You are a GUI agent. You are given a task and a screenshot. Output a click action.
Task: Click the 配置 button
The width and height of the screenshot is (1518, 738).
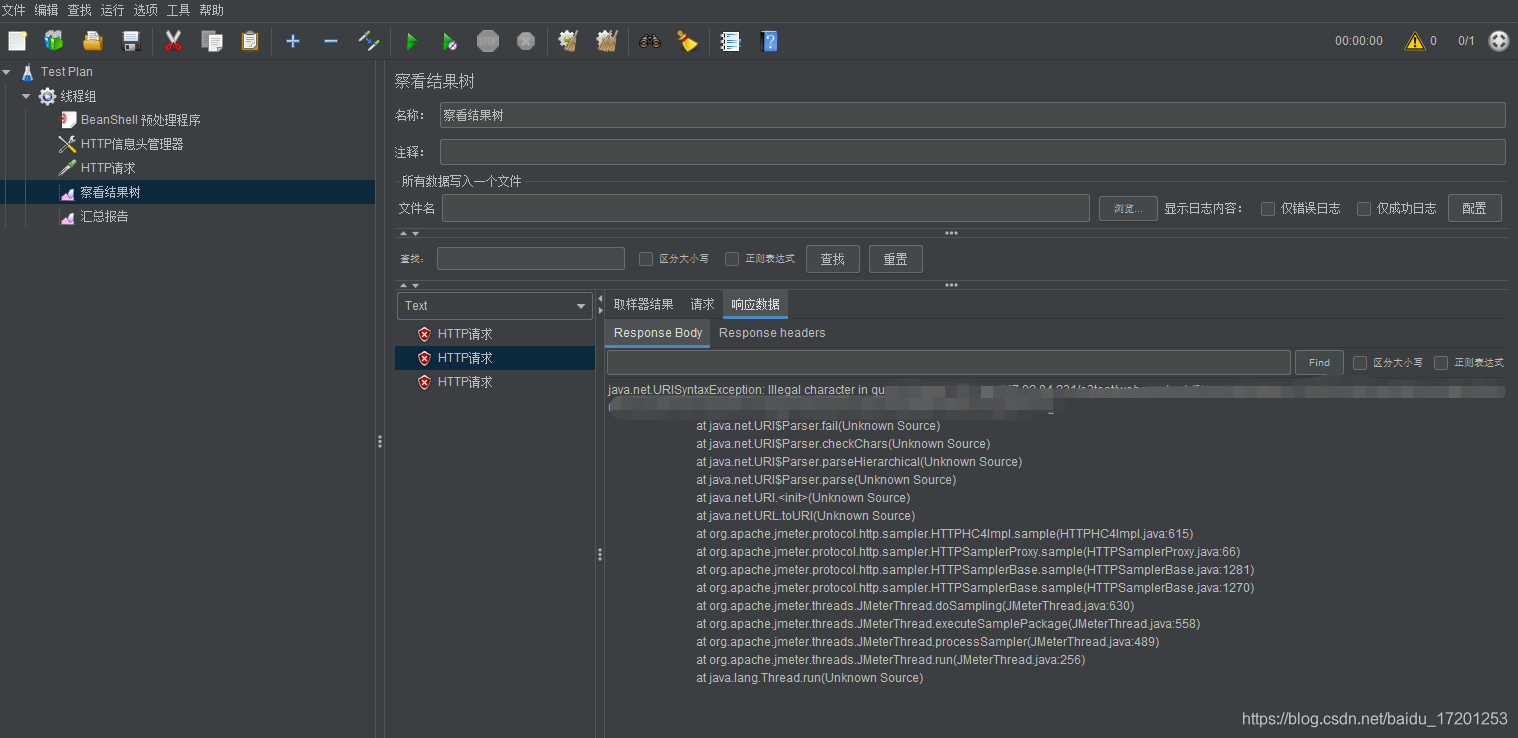click(x=1474, y=208)
